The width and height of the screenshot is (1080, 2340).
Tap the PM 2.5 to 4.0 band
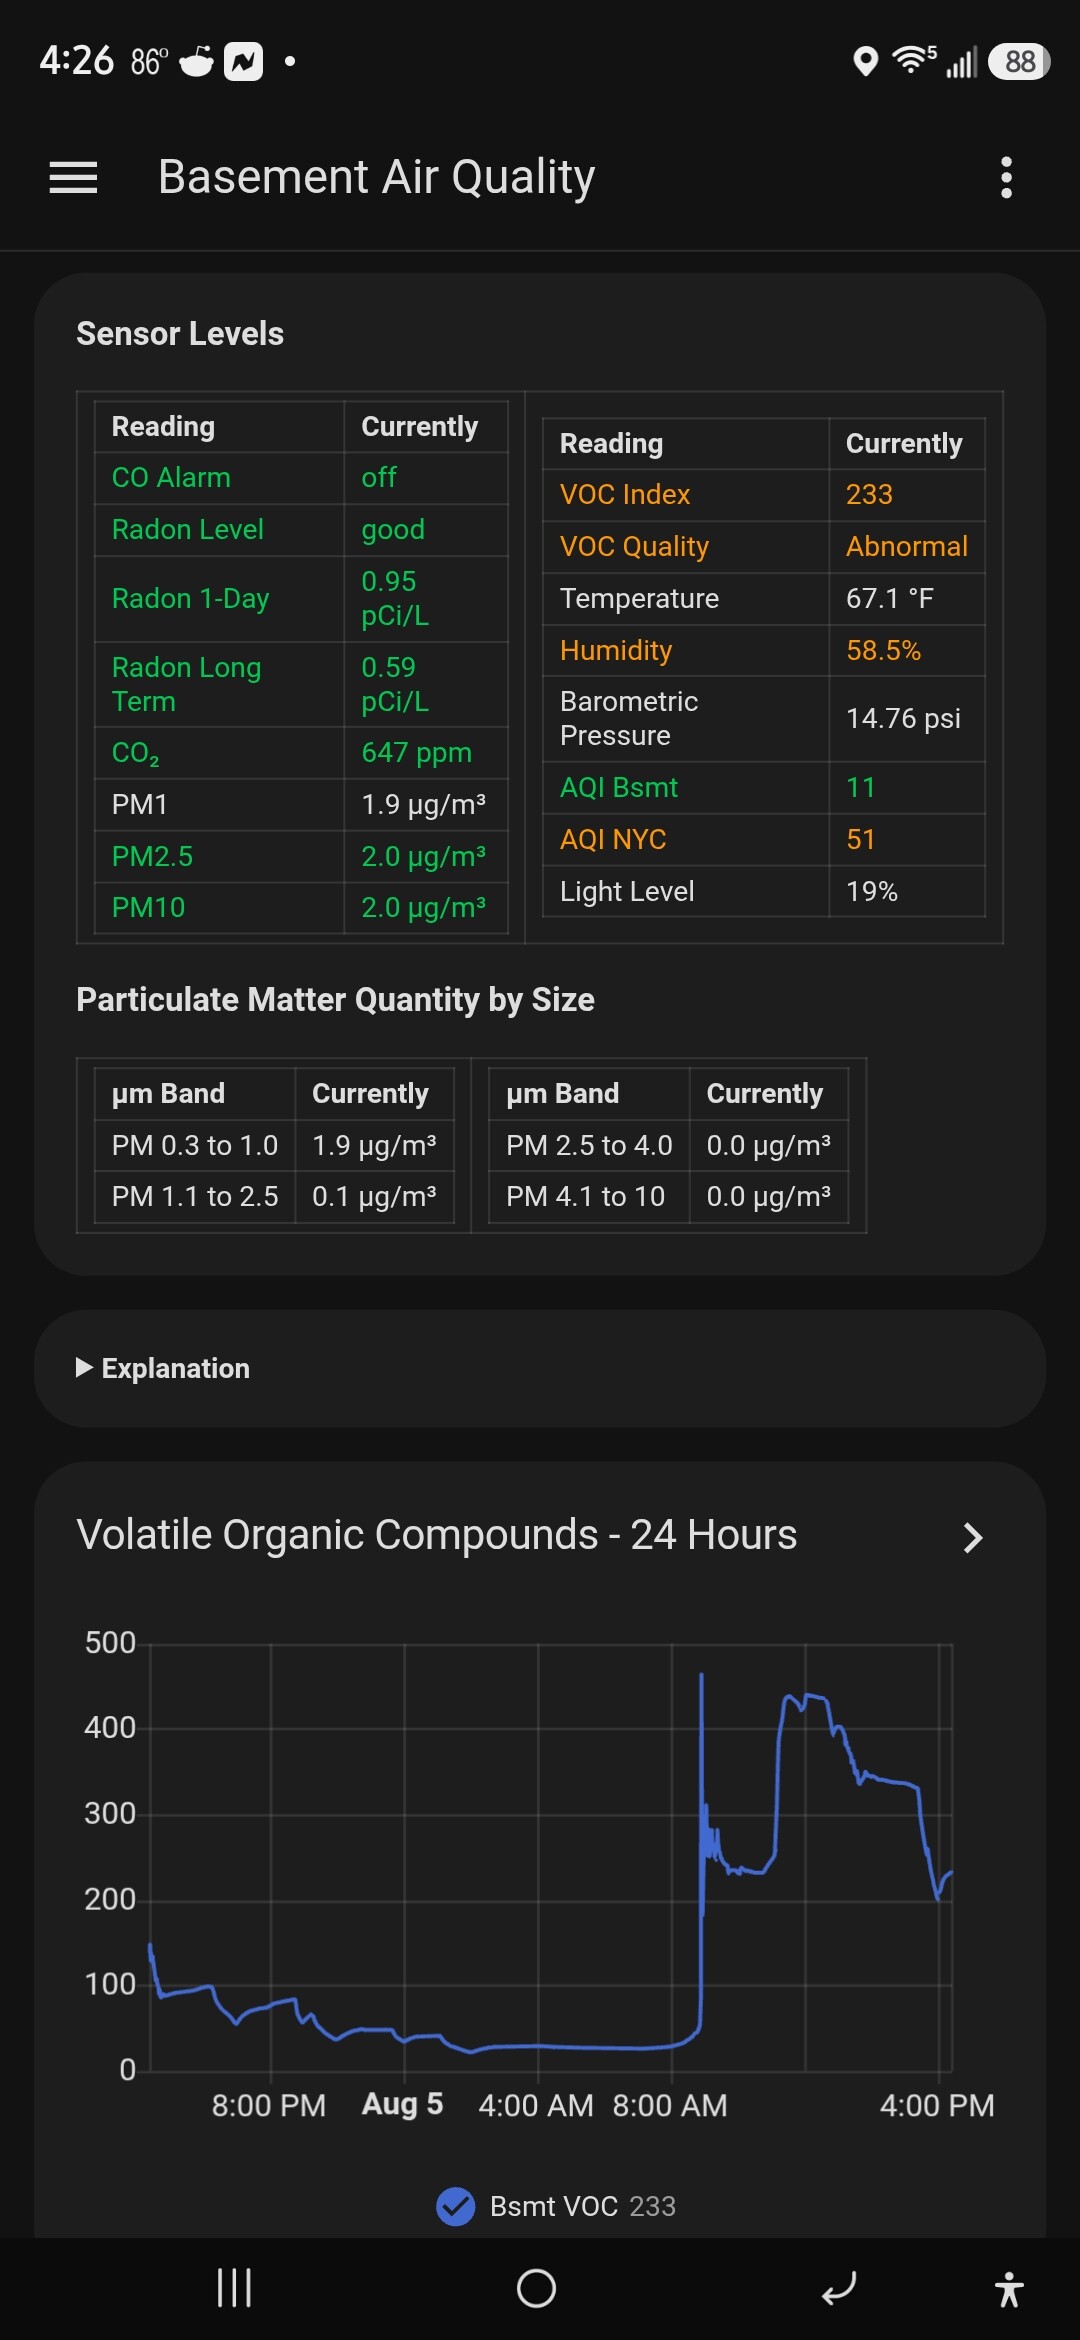(589, 1146)
